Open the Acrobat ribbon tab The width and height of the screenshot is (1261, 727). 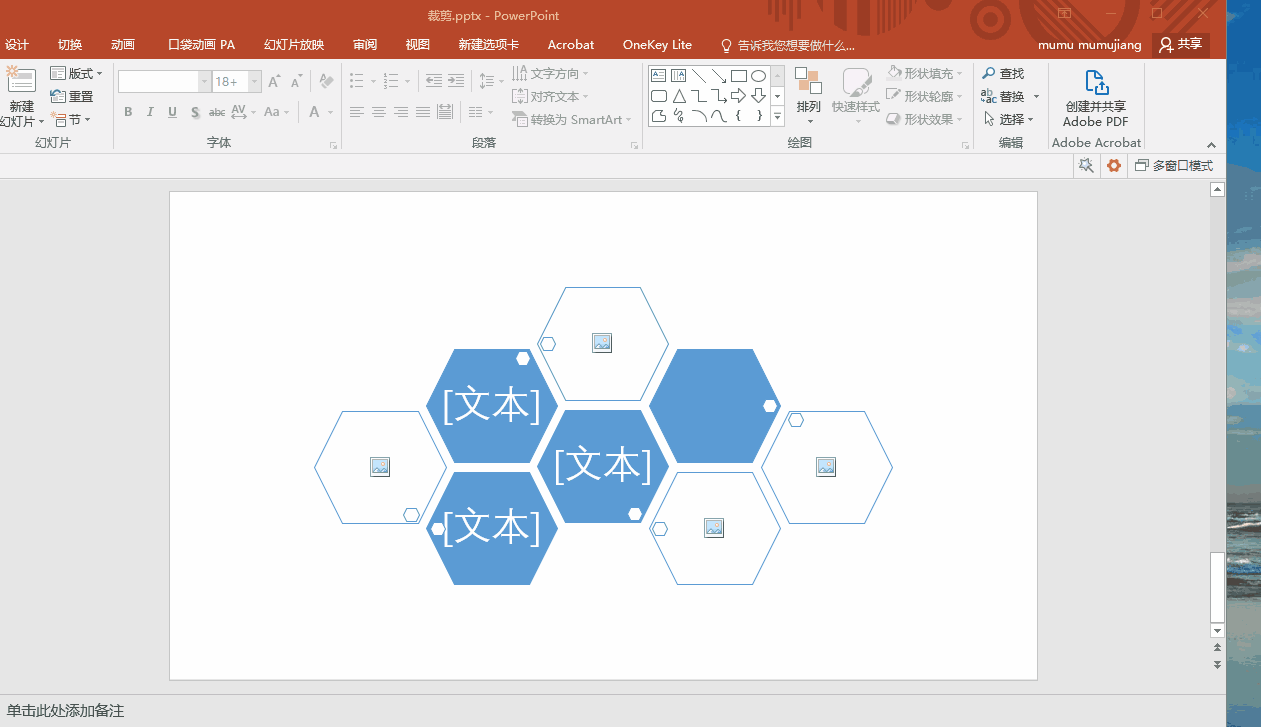point(571,45)
